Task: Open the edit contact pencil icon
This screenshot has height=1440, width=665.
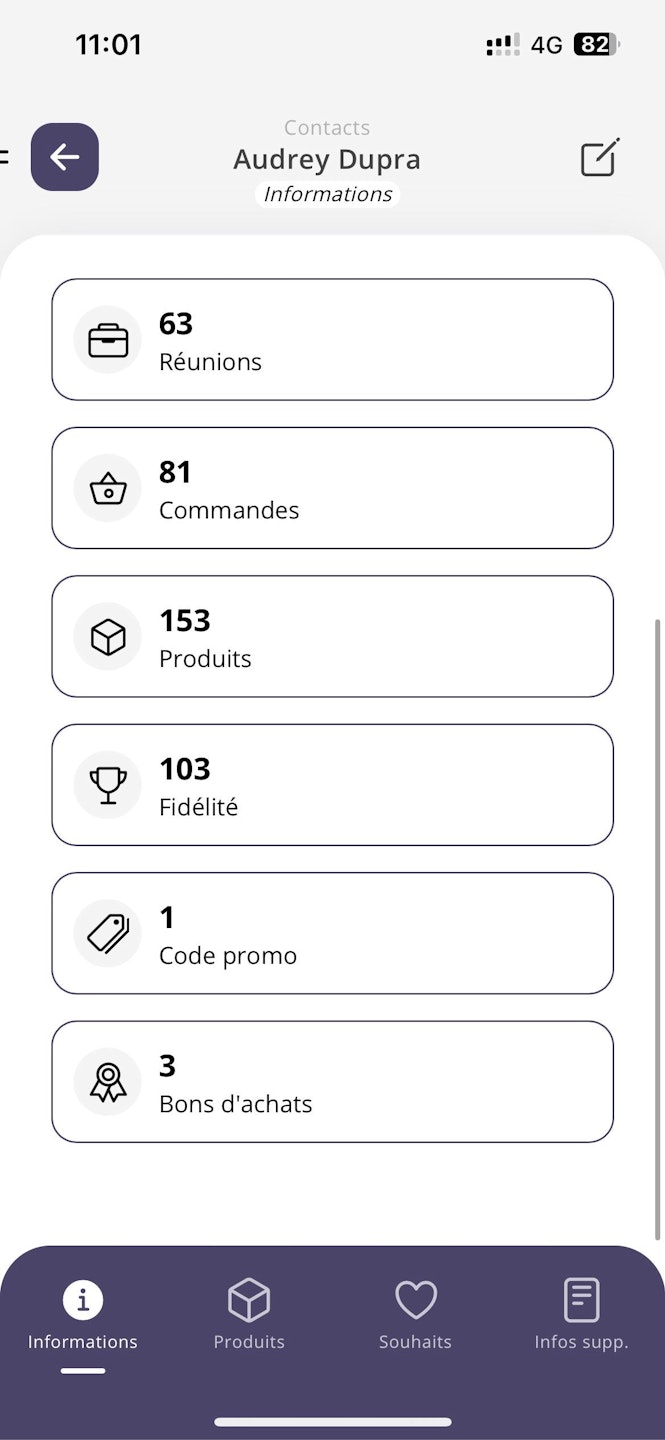Action: [x=600, y=158]
